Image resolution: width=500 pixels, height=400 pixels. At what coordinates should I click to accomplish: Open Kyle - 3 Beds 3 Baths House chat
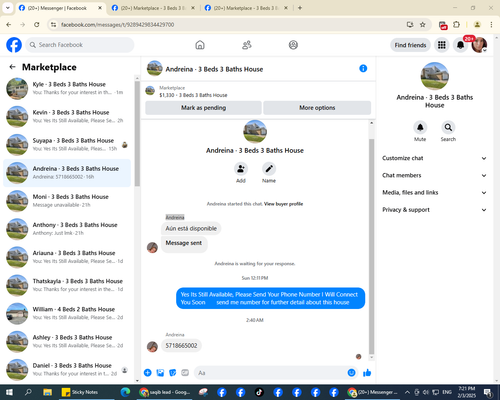67,88
